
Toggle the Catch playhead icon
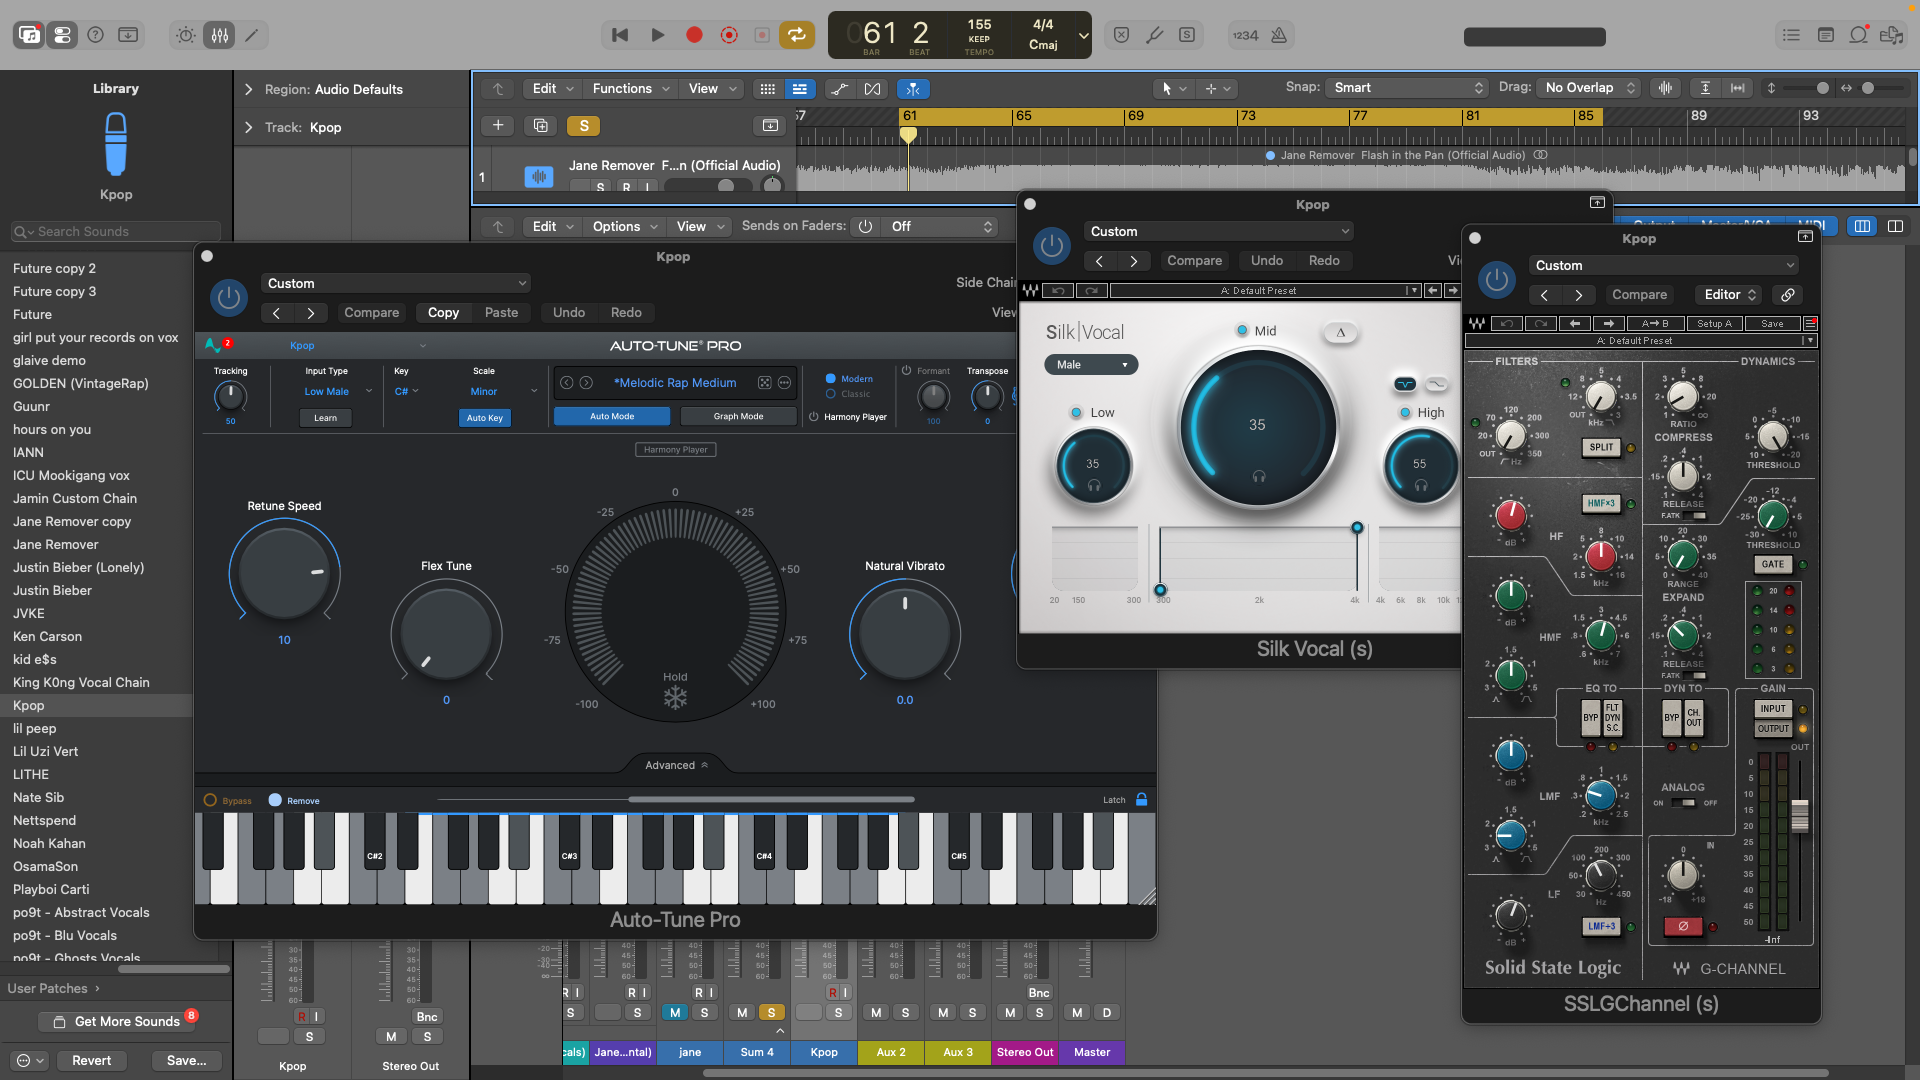point(913,88)
